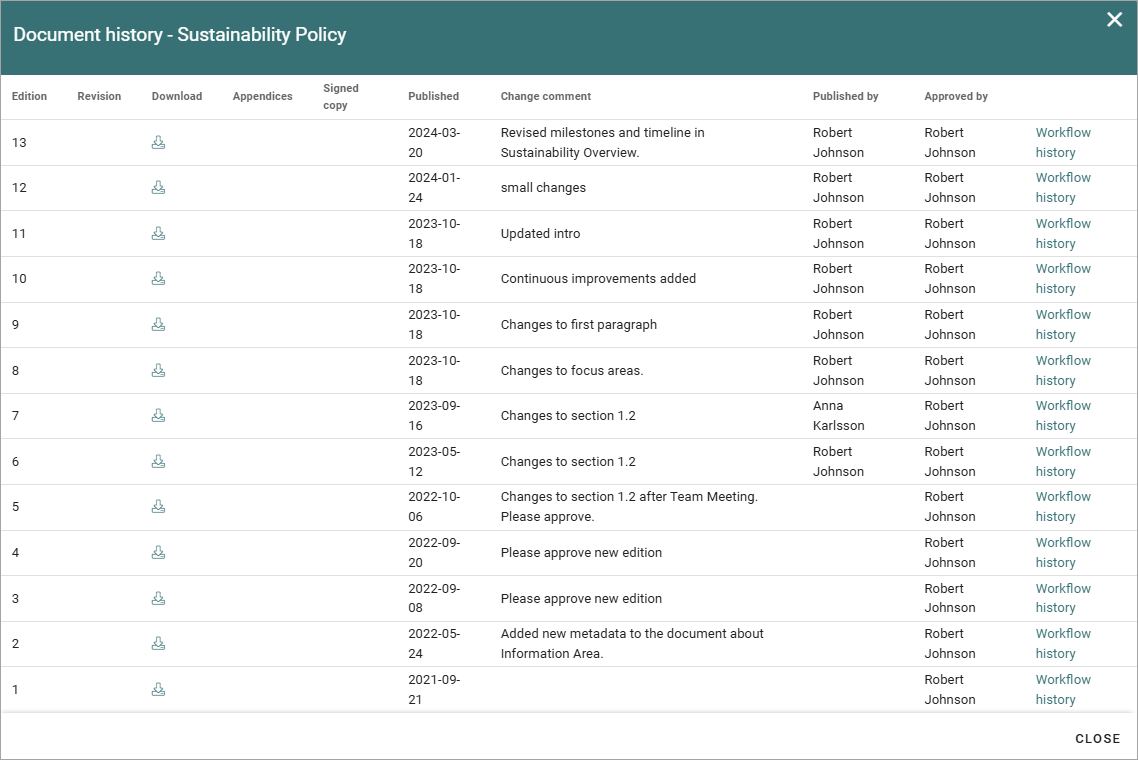Viewport: 1138px width, 760px height.
Task: Download the first edition from 2021-09-21
Action: (158, 689)
